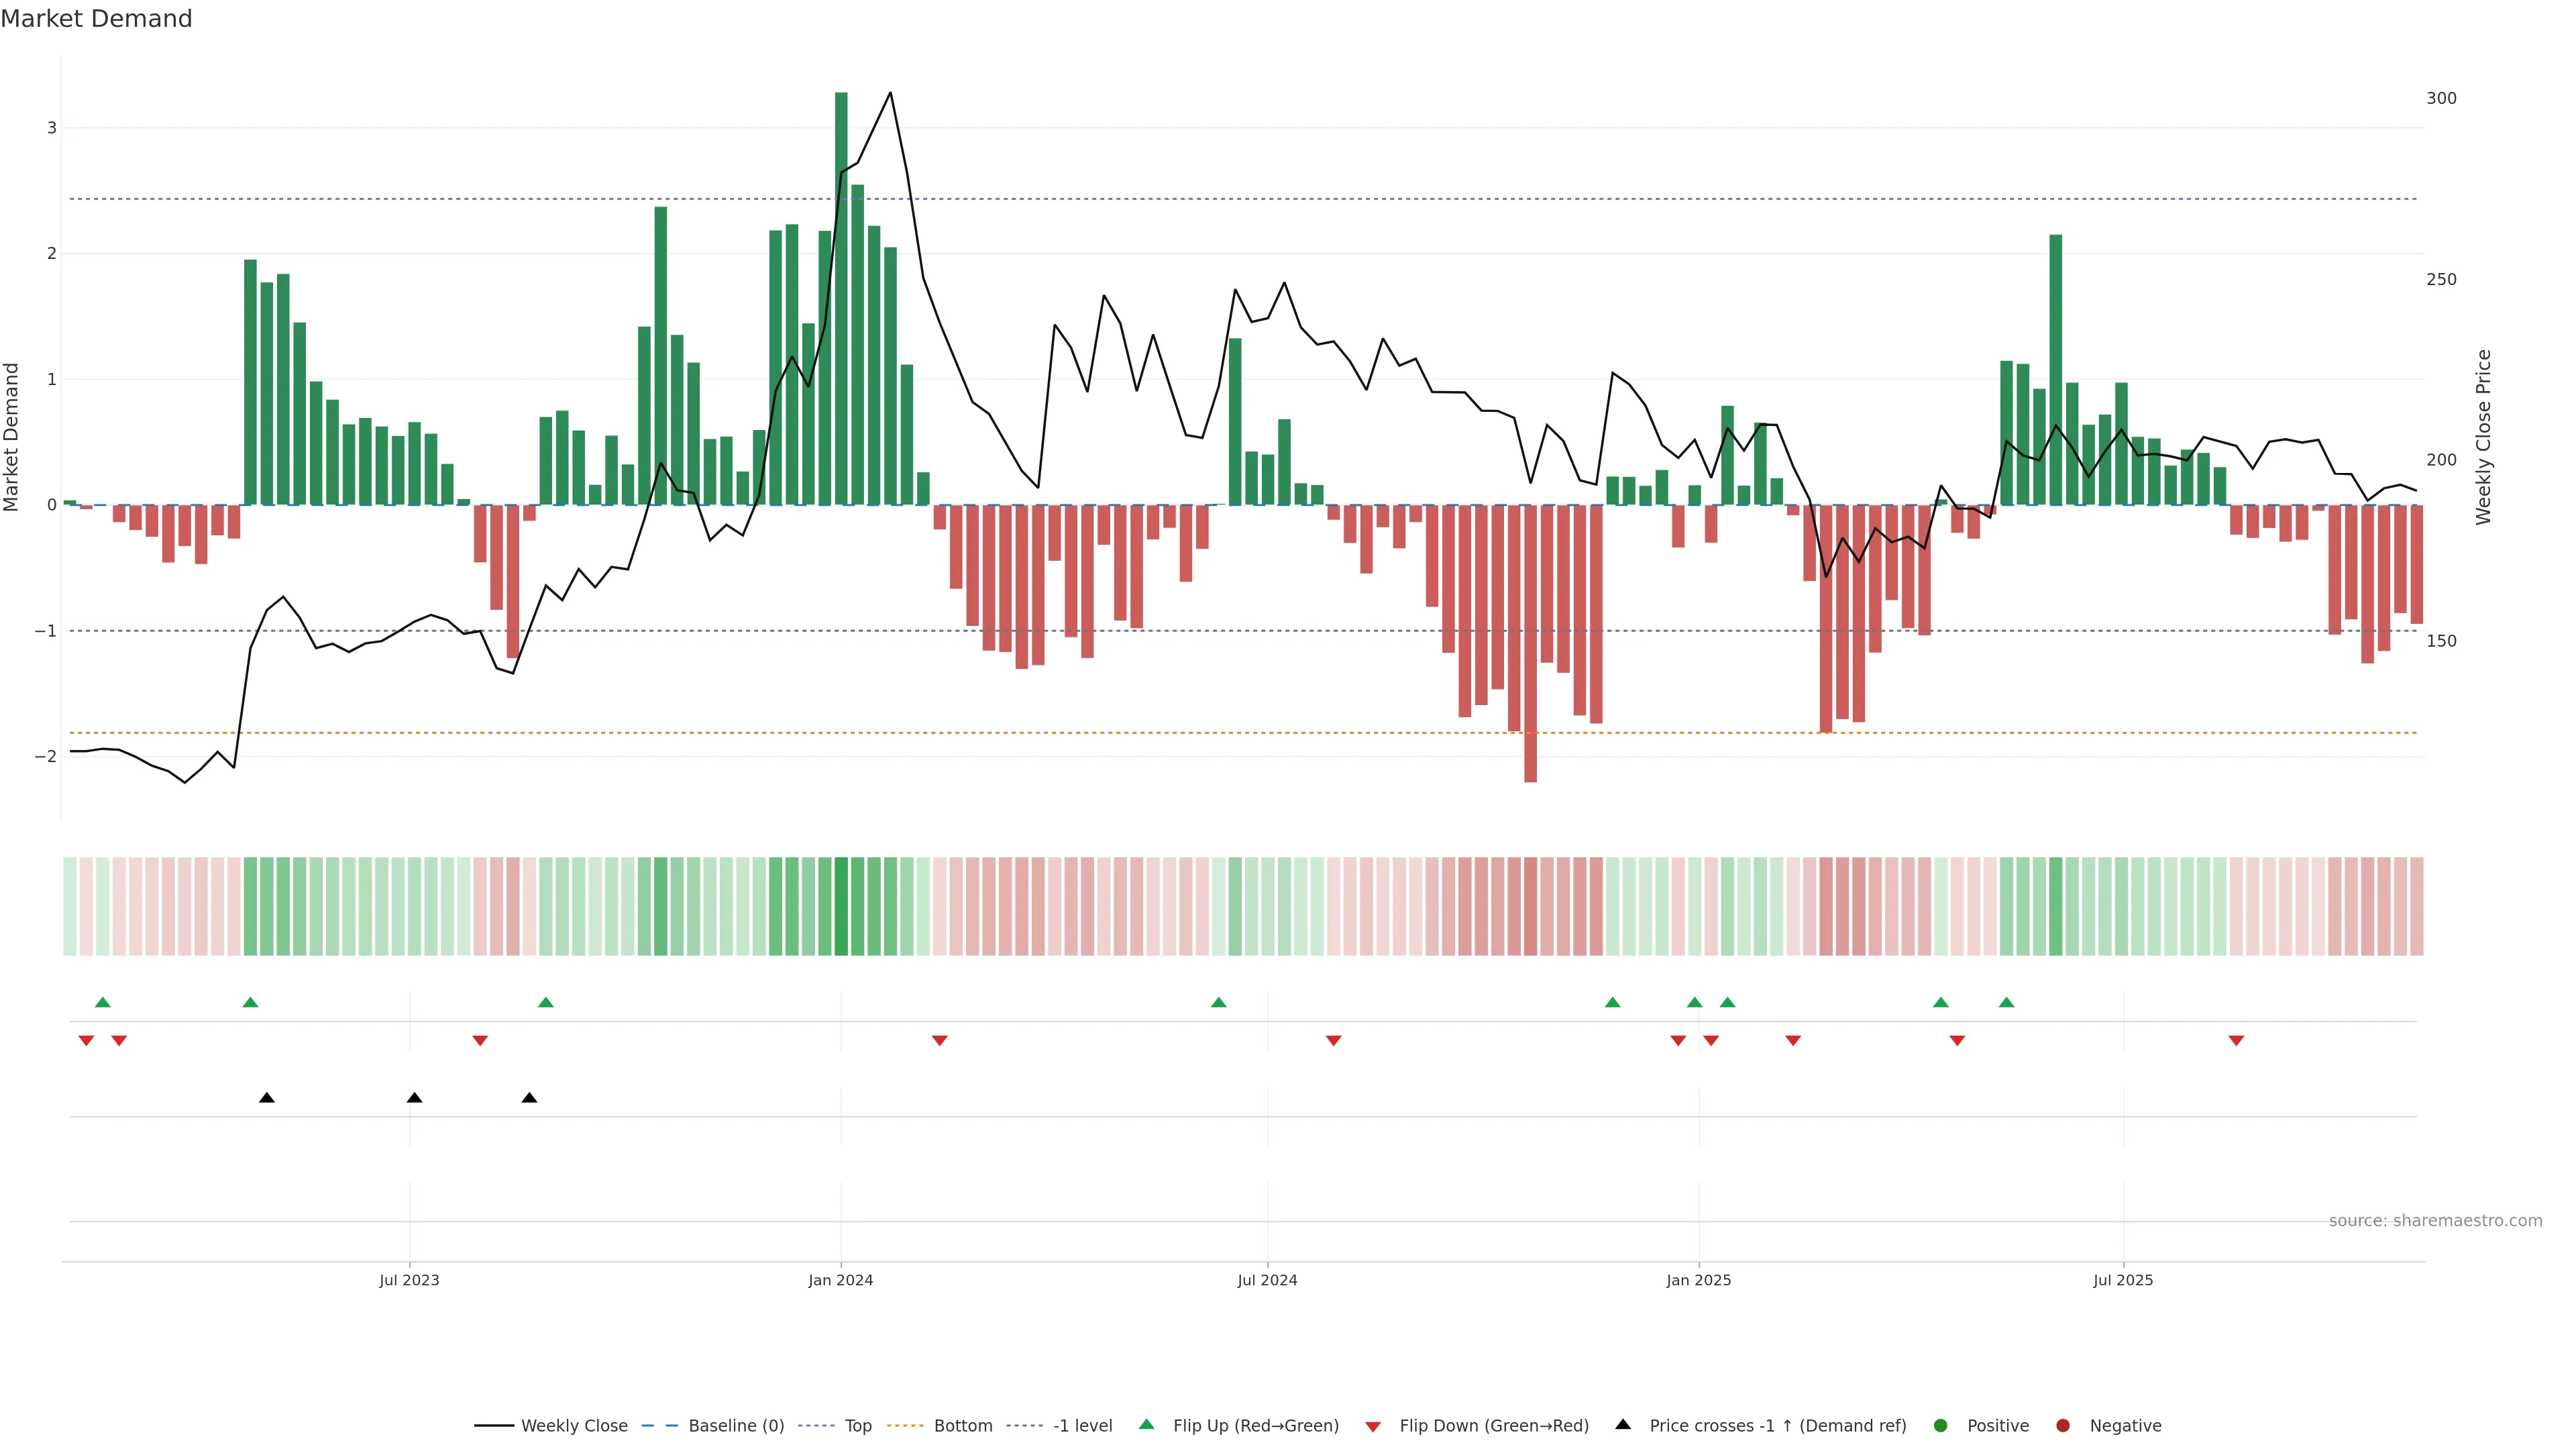Click the last red flip-down marker after Jul 2025
The image size is (2576, 1449).
click(2236, 1041)
